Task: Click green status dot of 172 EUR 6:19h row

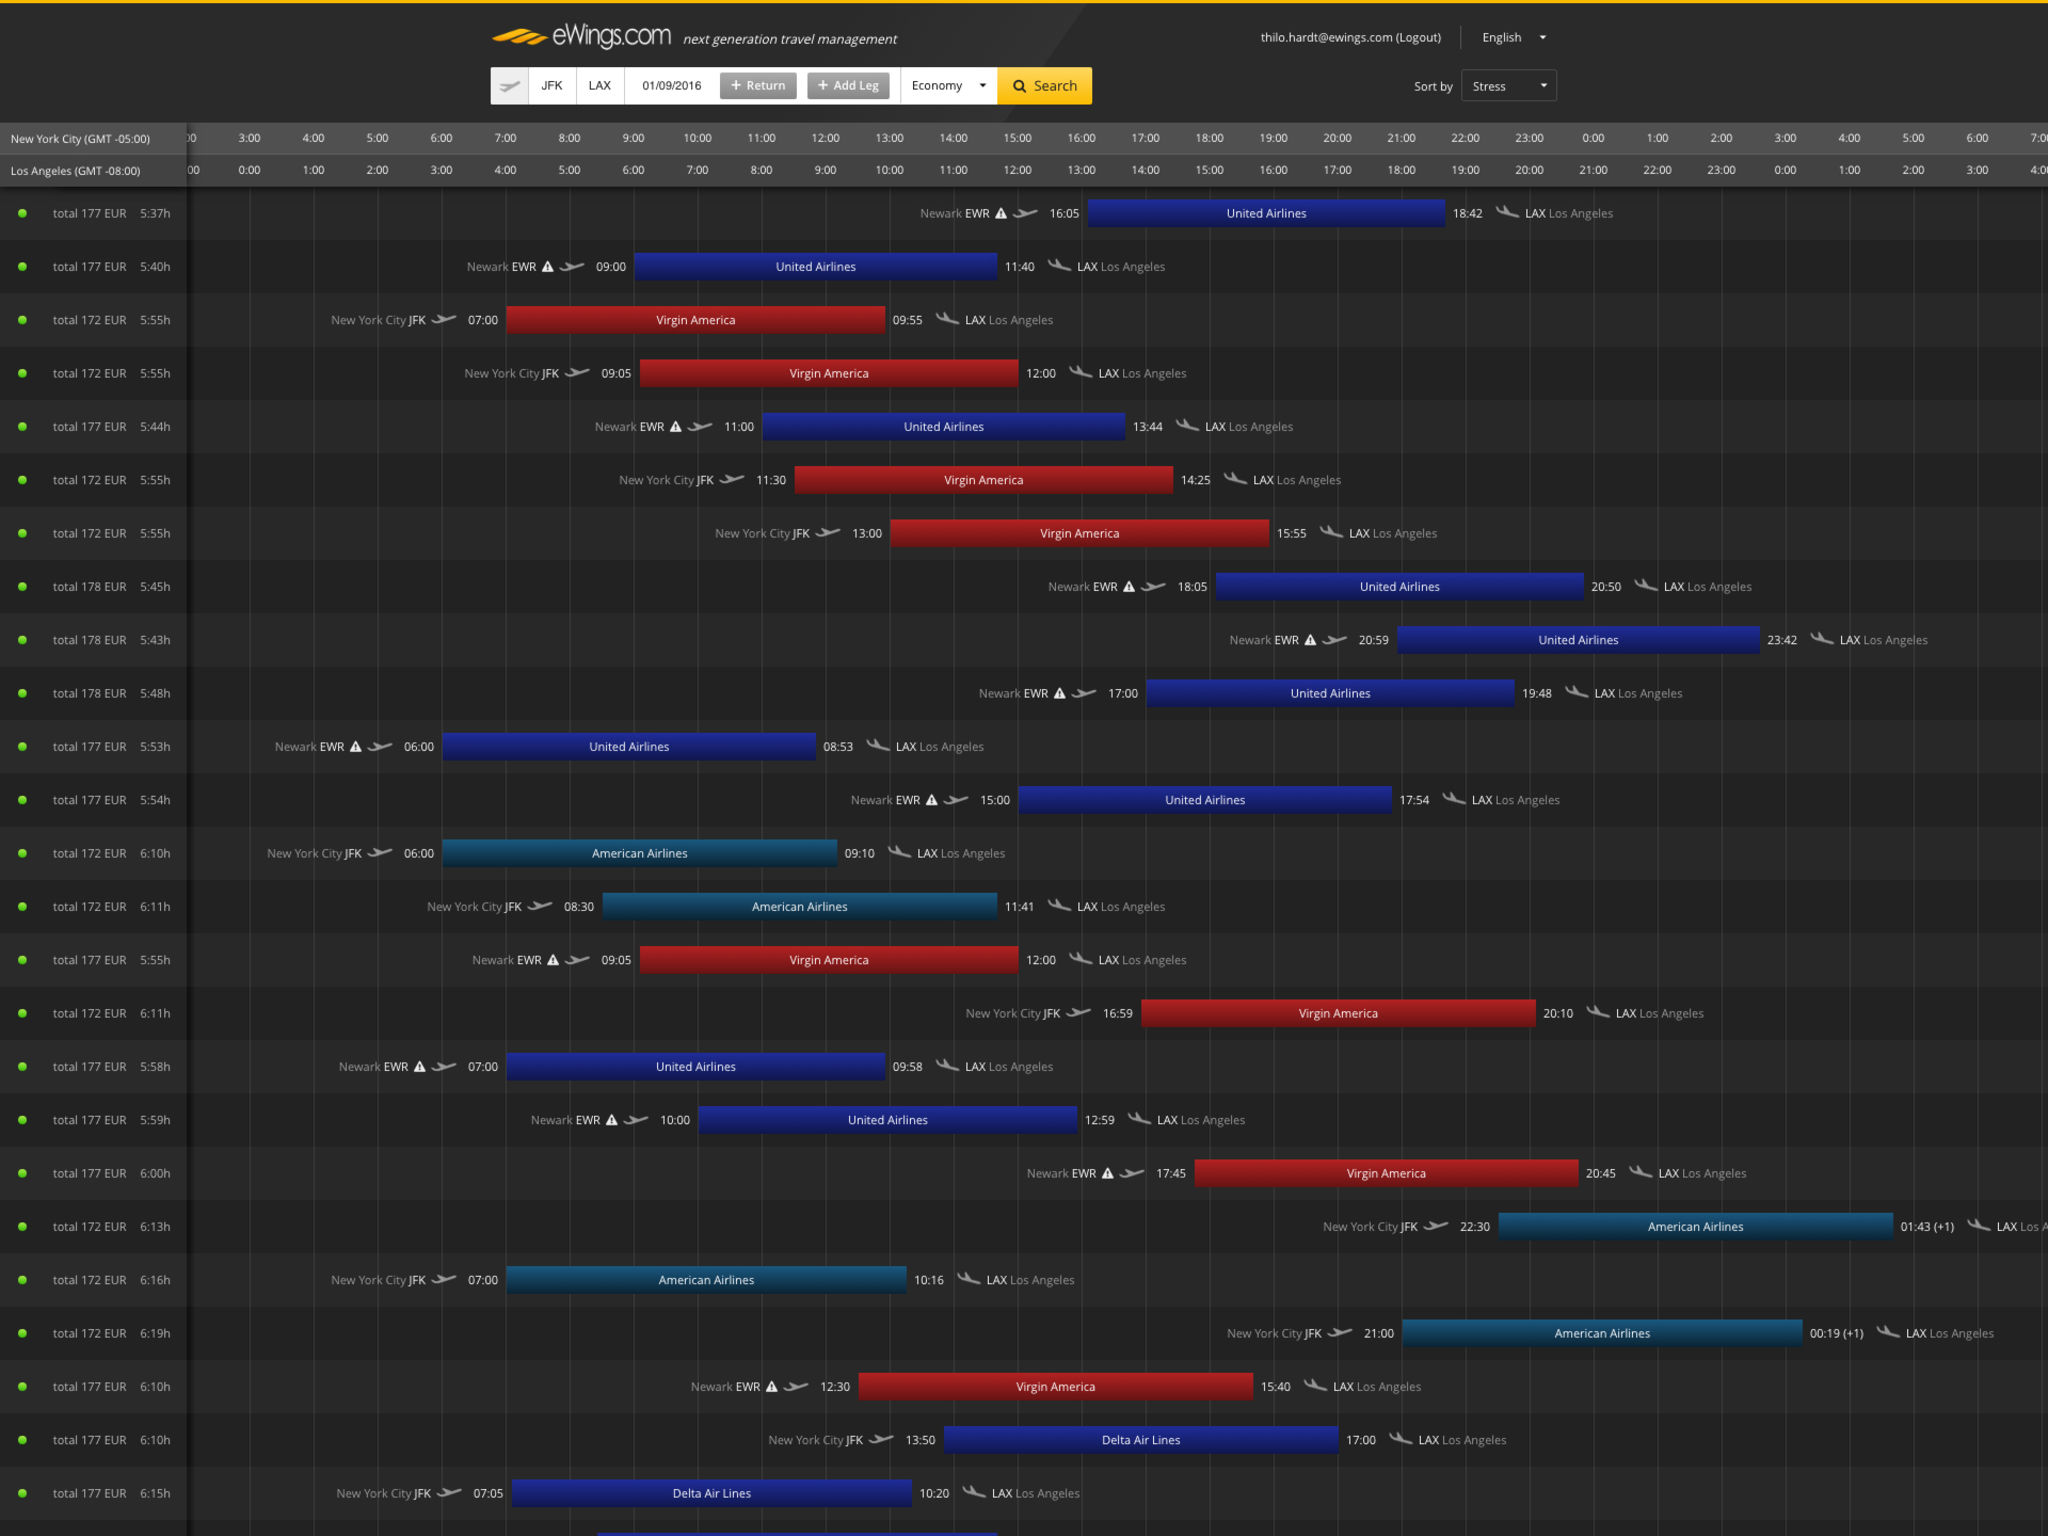Action: click(x=22, y=1333)
